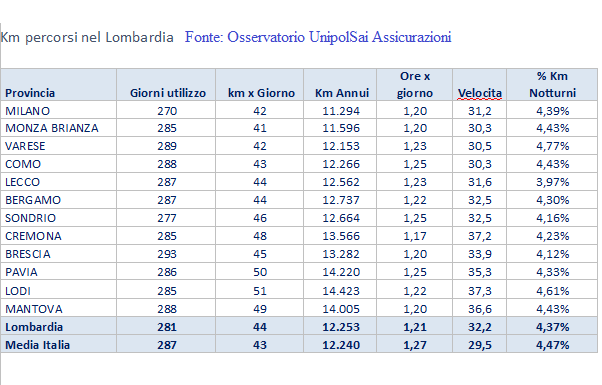This screenshot has height=385, width=602.
Task: Click Milano's Giorni utilizzo value 270
Action: pyautogui.click(x=167, y=111)
